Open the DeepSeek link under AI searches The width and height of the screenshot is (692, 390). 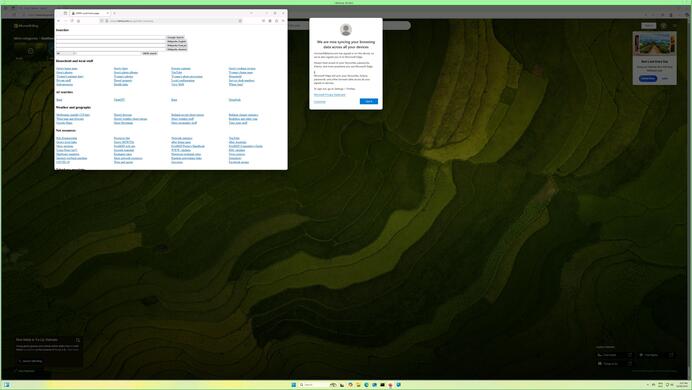[235, 100]
